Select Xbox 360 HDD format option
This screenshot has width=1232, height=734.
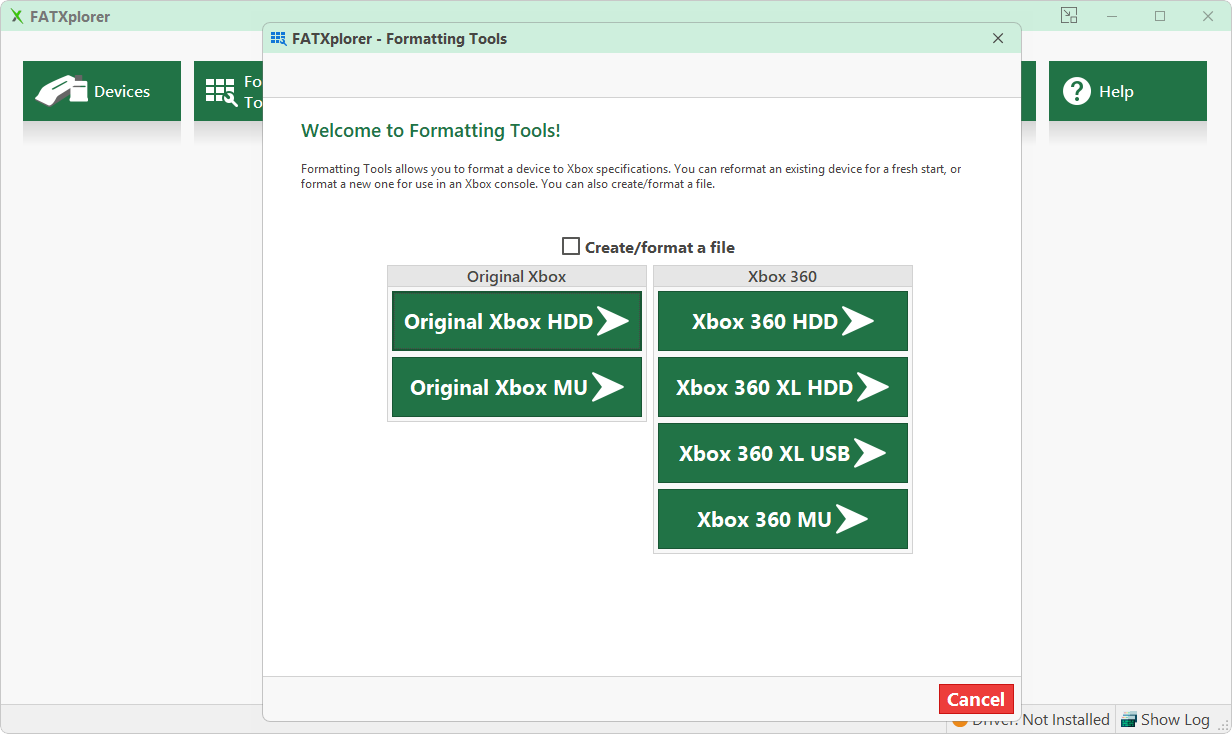[783, 321]
